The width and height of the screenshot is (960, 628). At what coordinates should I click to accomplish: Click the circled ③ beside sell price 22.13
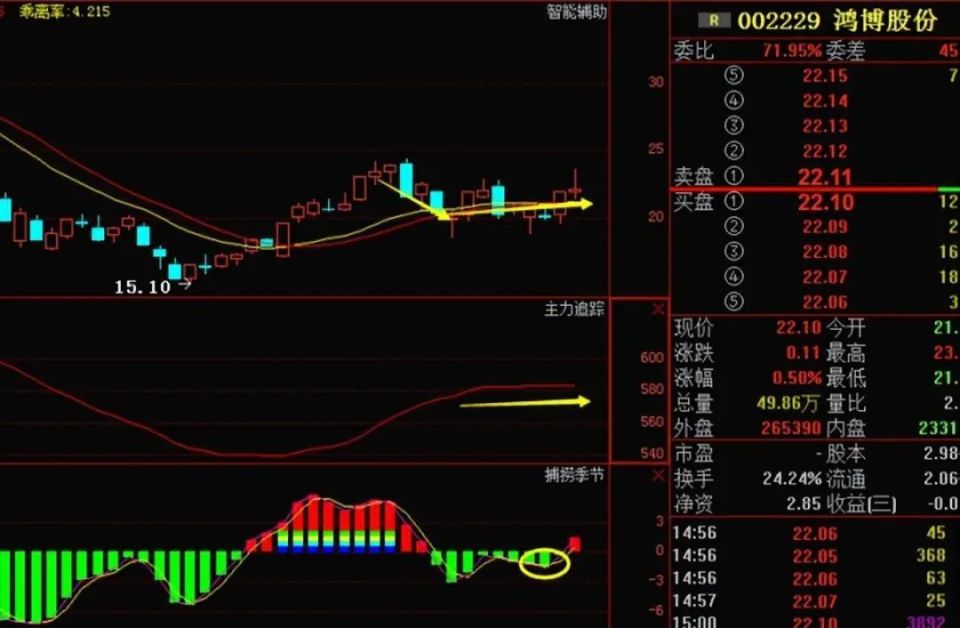click(733, 125)
